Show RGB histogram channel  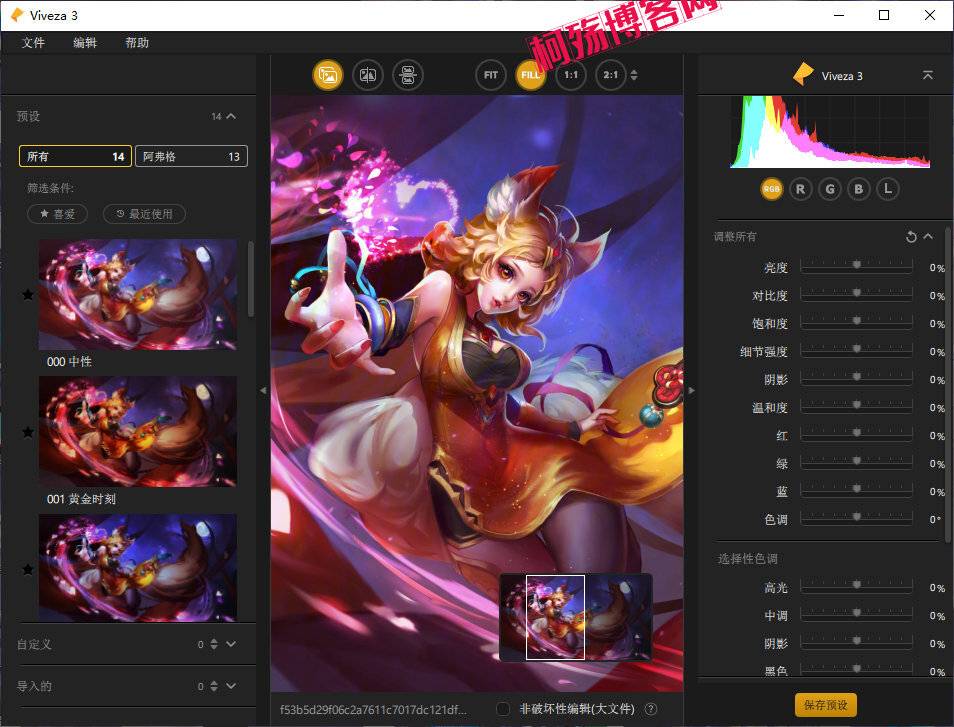771,189
